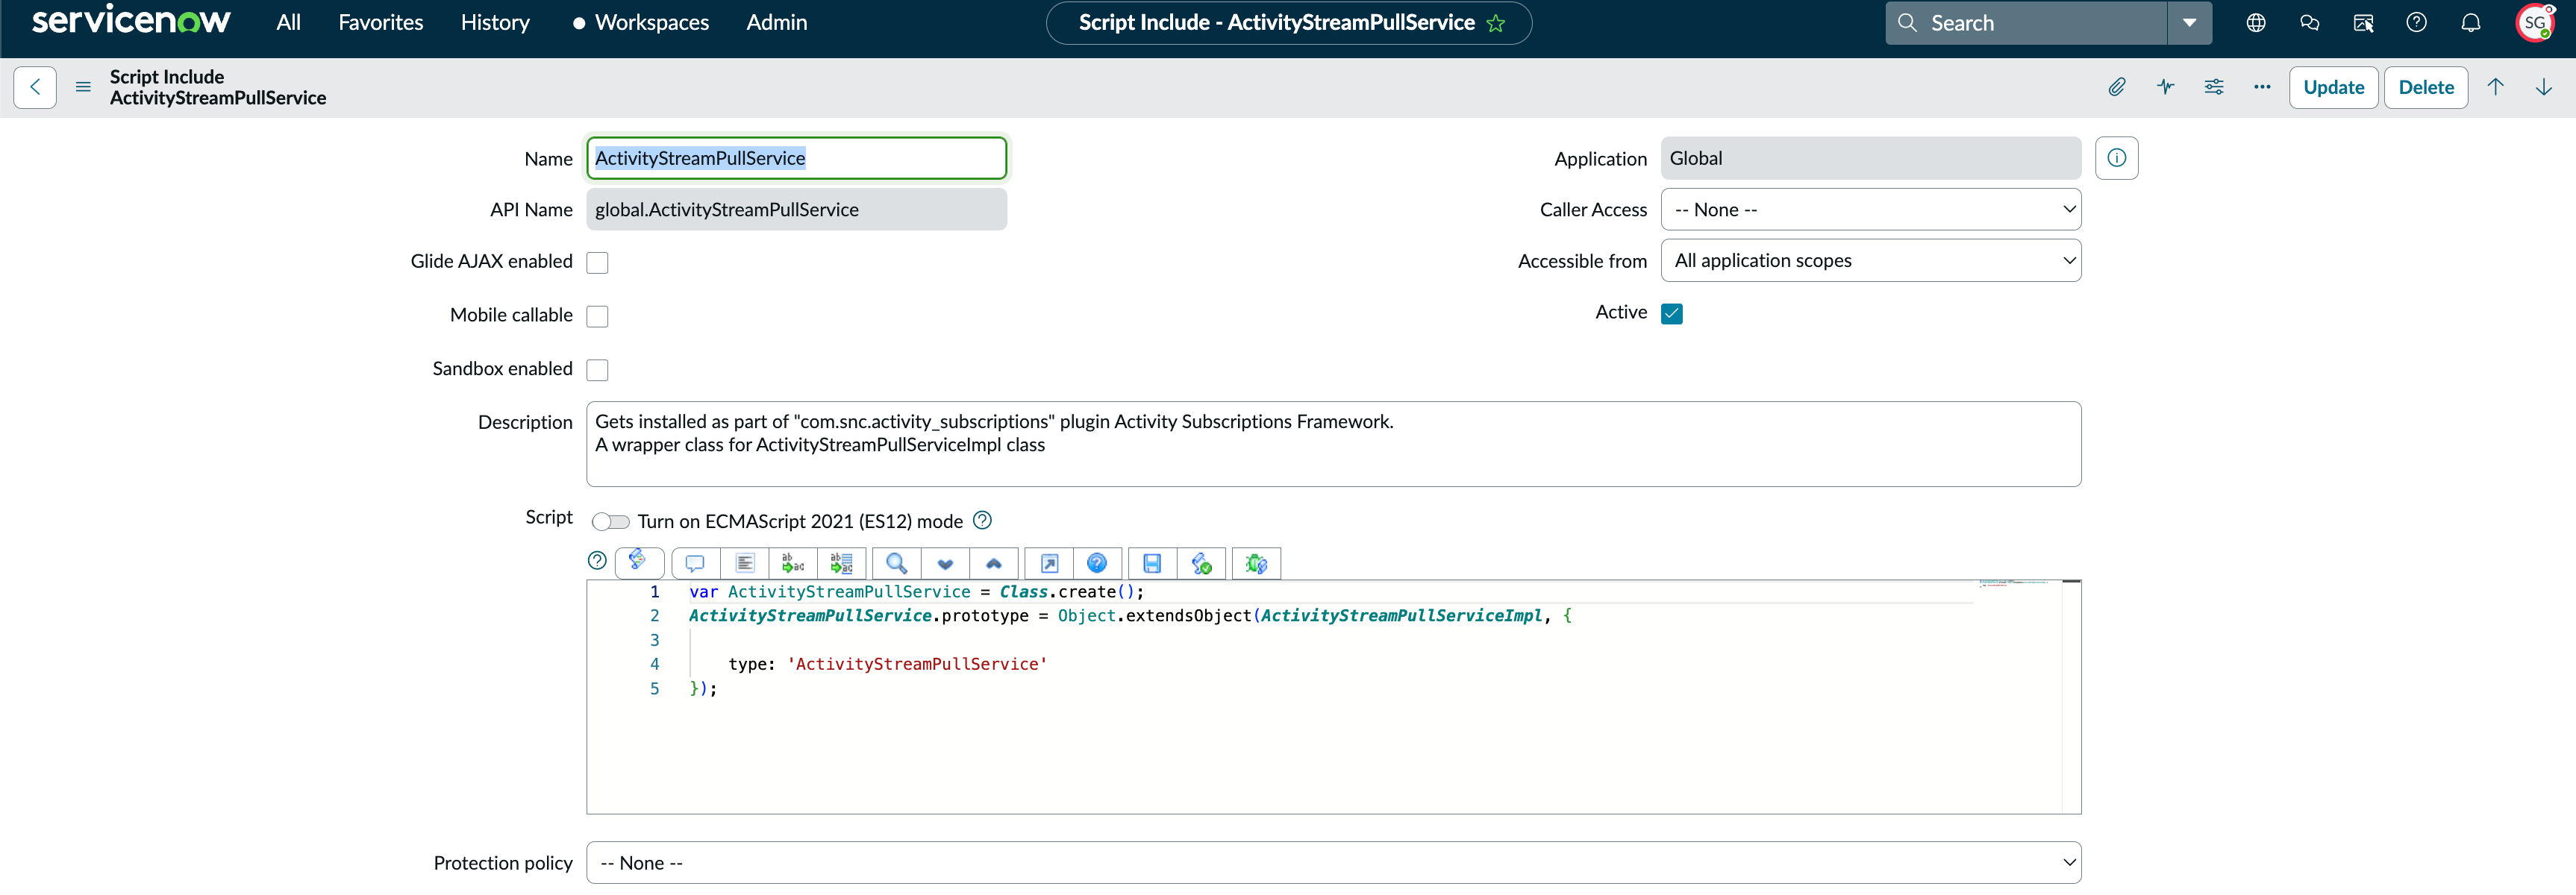Format code with the align-lines icon

click(745, 563)
